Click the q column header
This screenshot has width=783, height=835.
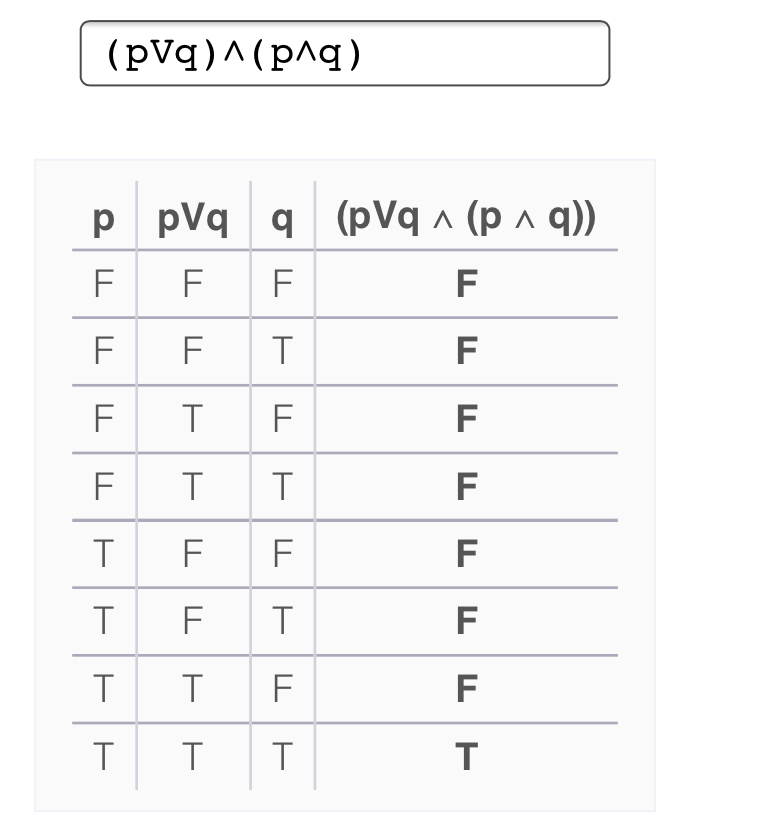tap(282, 218)
